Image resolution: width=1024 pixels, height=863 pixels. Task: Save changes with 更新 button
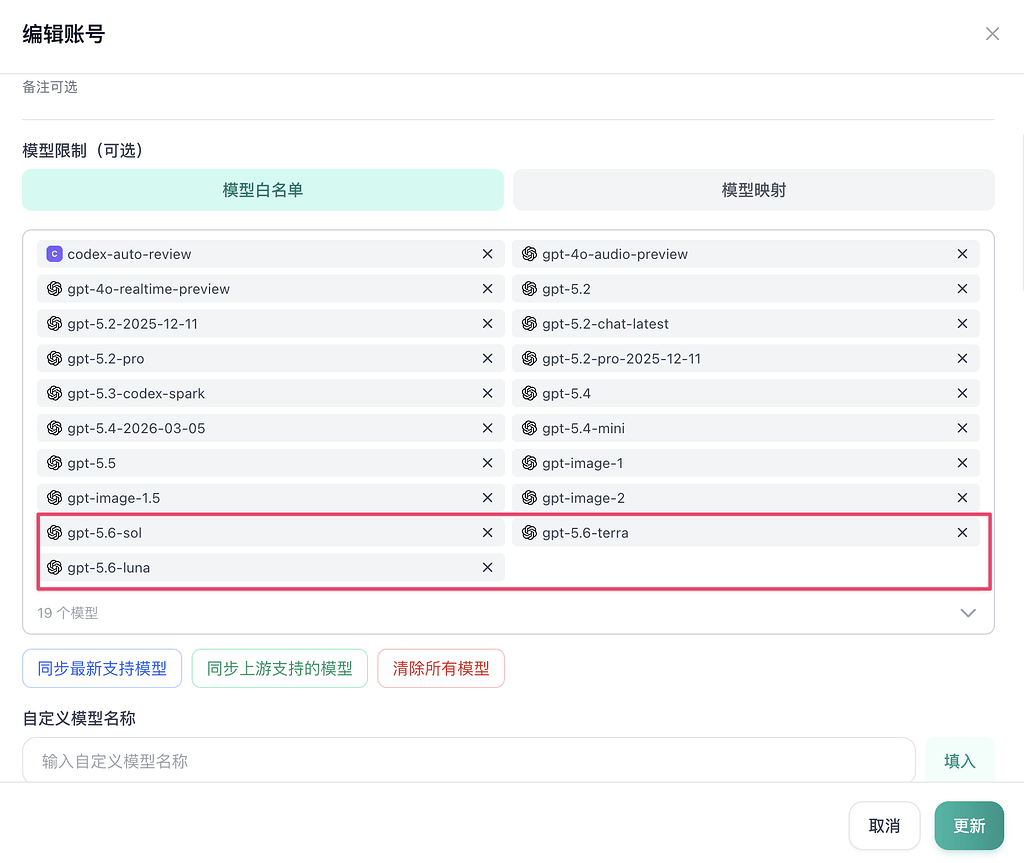tap(969, 826)
